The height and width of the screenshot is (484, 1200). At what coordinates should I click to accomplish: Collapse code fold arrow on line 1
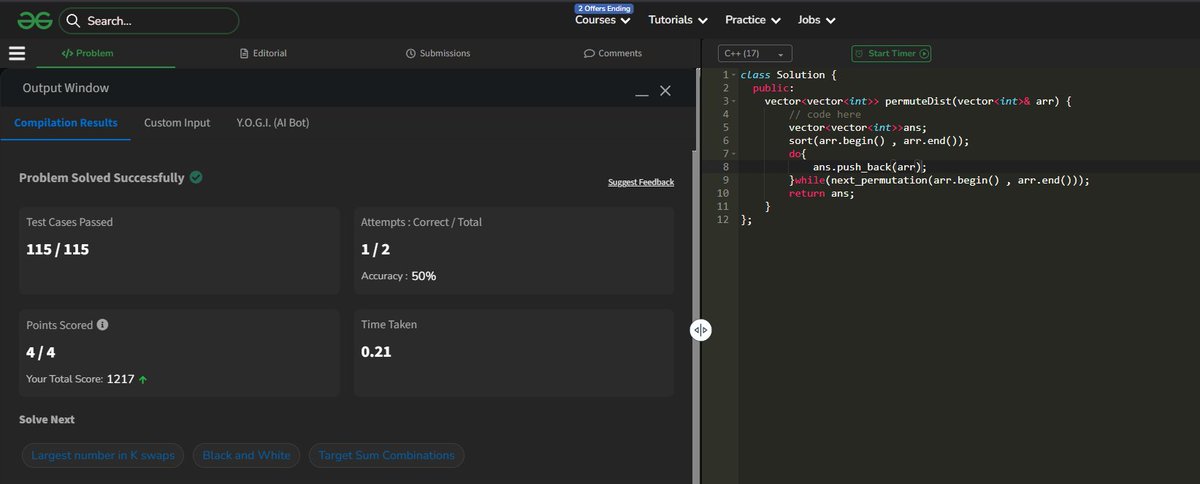pos(734,76)
